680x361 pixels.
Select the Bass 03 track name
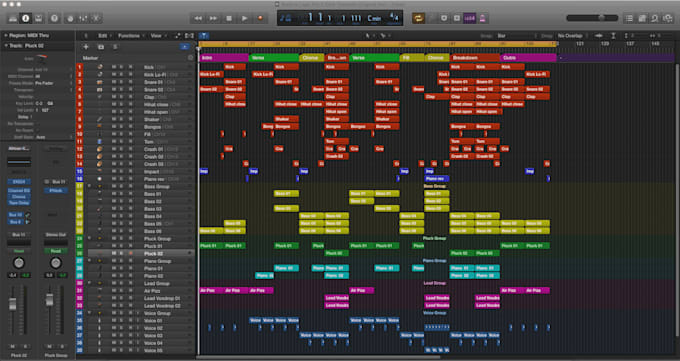153,209
